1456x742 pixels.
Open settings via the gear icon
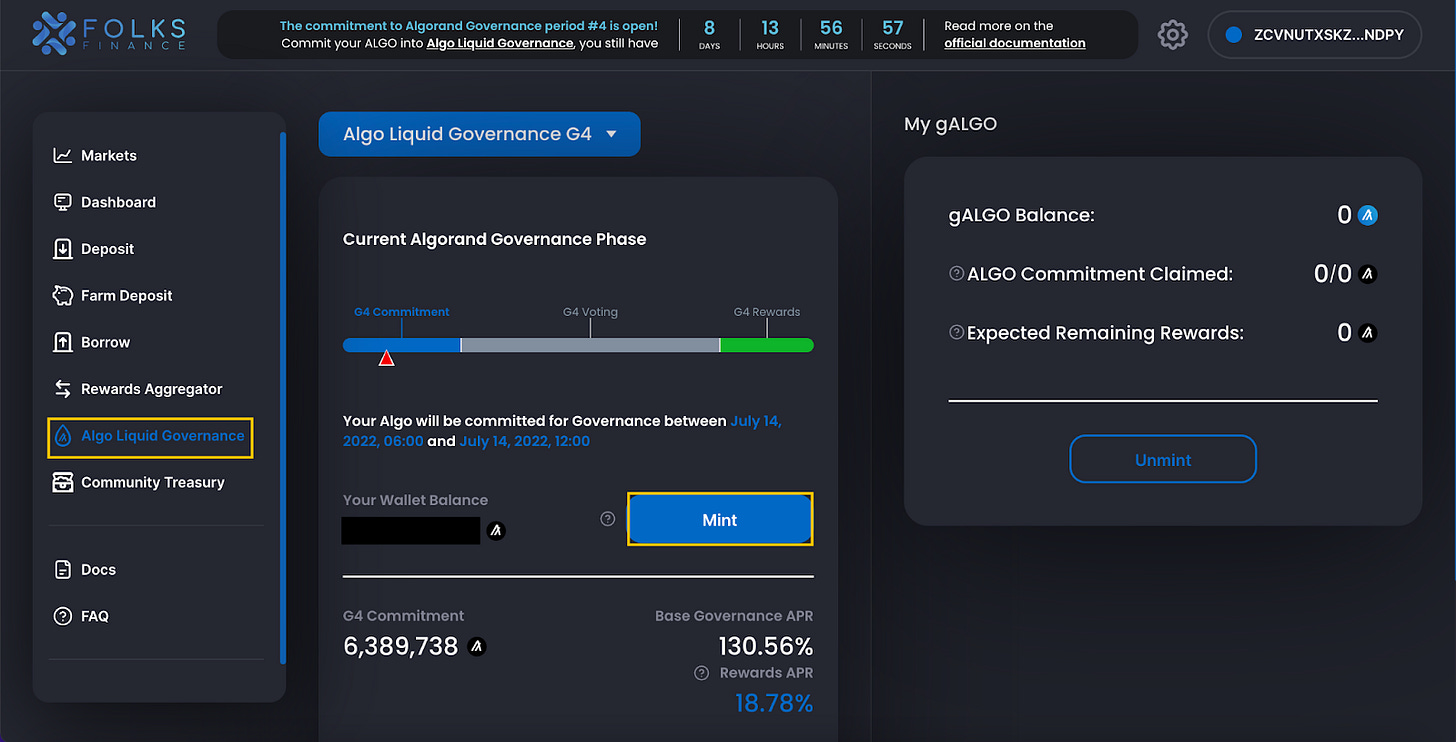point(1172,35)
